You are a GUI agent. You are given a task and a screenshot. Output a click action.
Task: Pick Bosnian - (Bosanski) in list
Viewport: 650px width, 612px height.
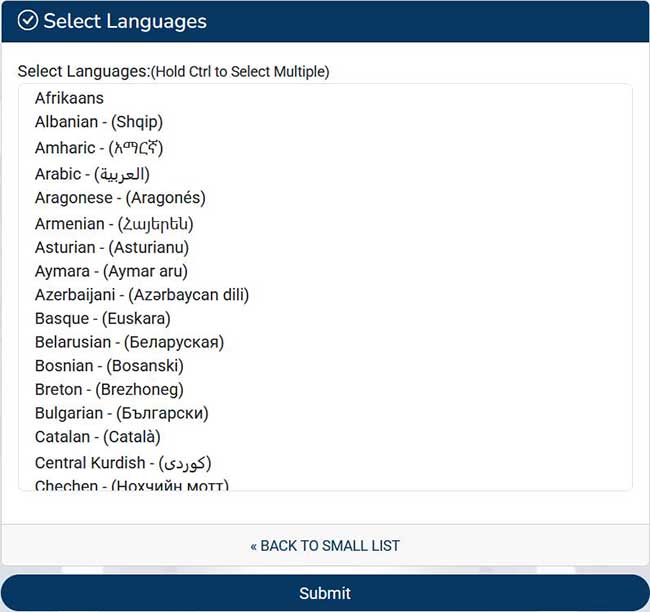pyautogui.click(x=109, y=366)
